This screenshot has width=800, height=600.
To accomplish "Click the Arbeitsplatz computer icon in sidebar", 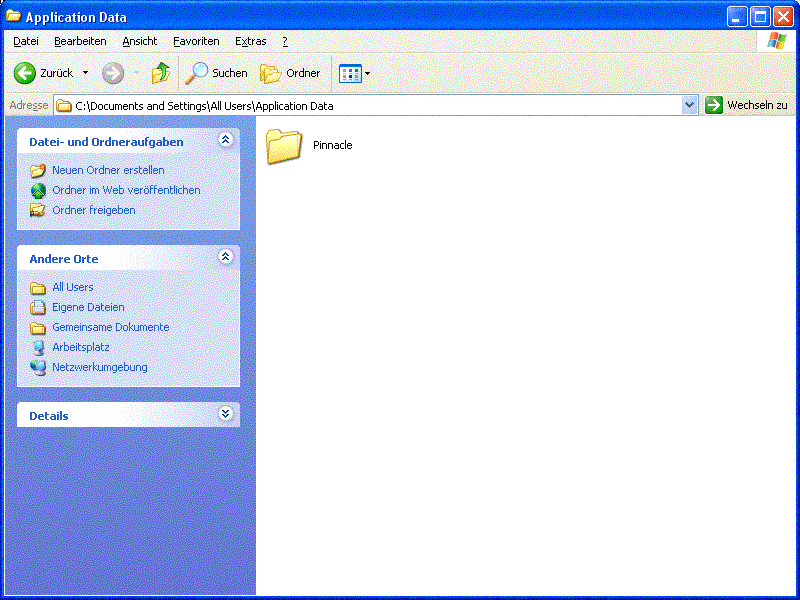I will pyautogui.click(x=38, y=347).
